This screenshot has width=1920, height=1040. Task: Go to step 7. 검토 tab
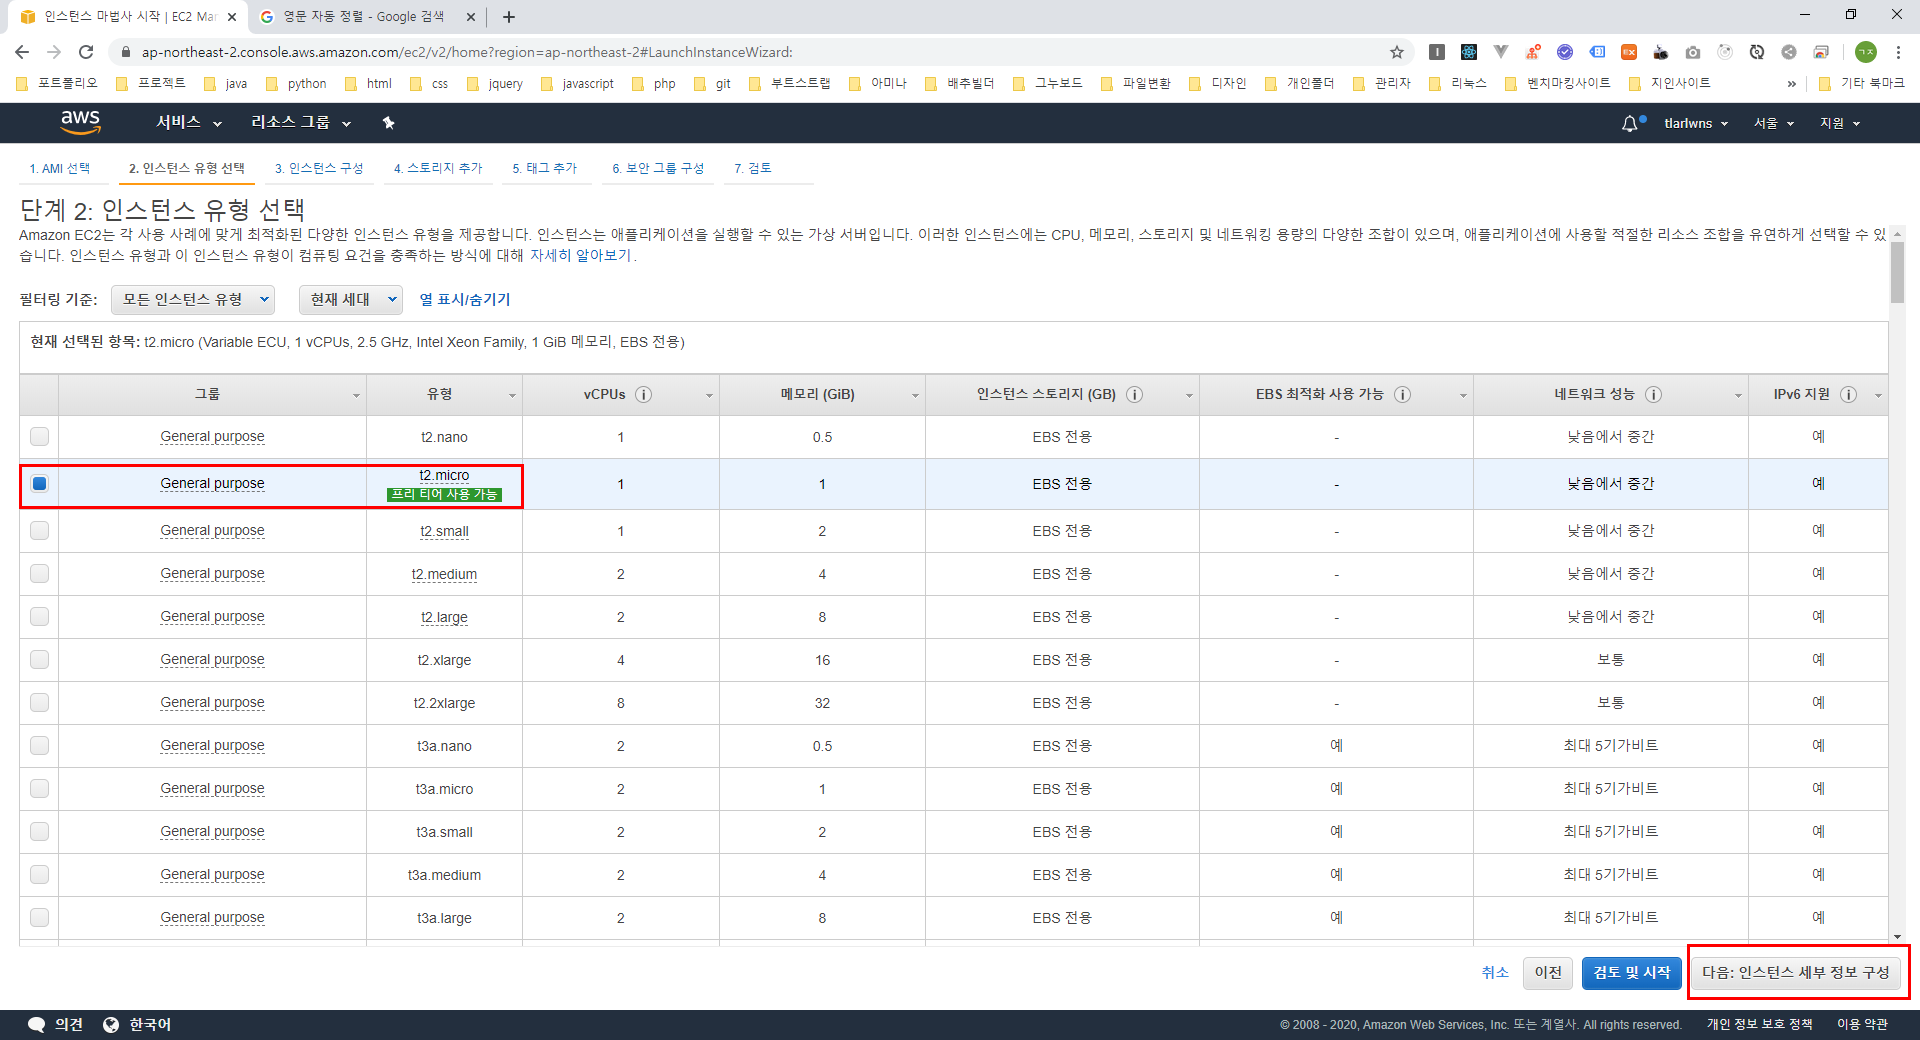point(753,168)
